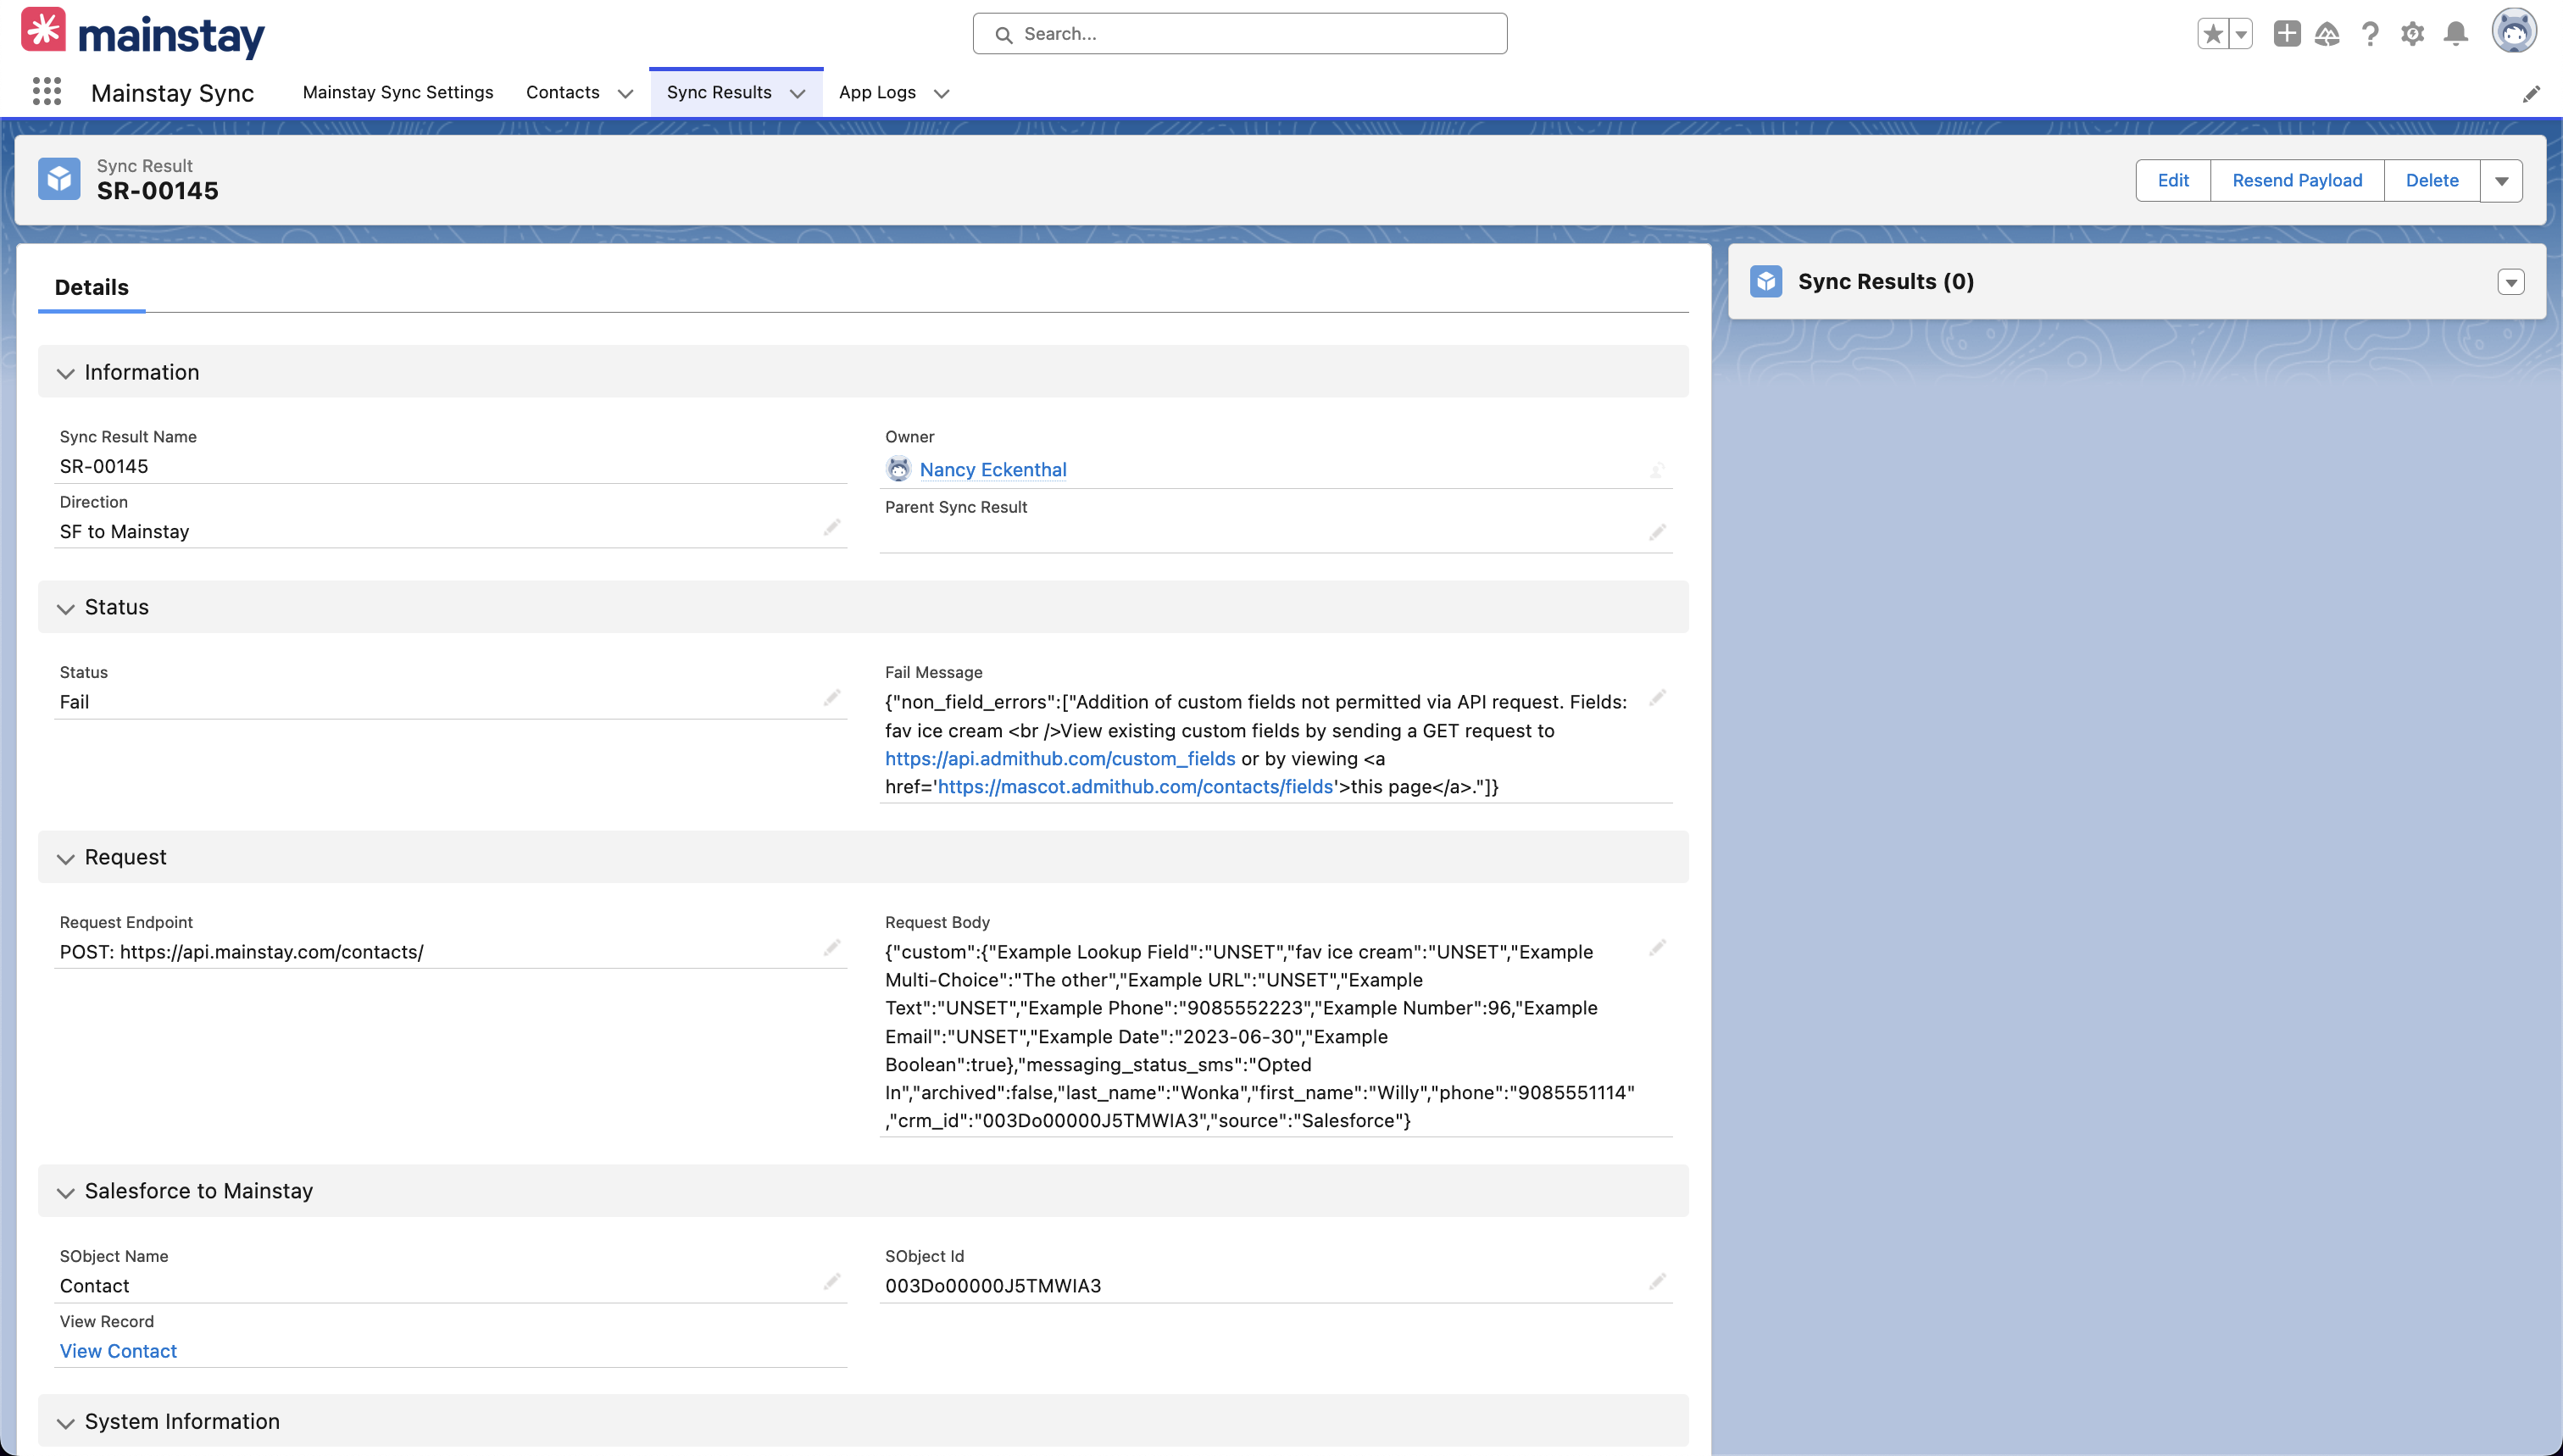Image resolution: width=2563 pixels, height=1456 pixels.
Task: Open the api.admithub.com/custom_fields link
Action: click(x=1060, y=758)
